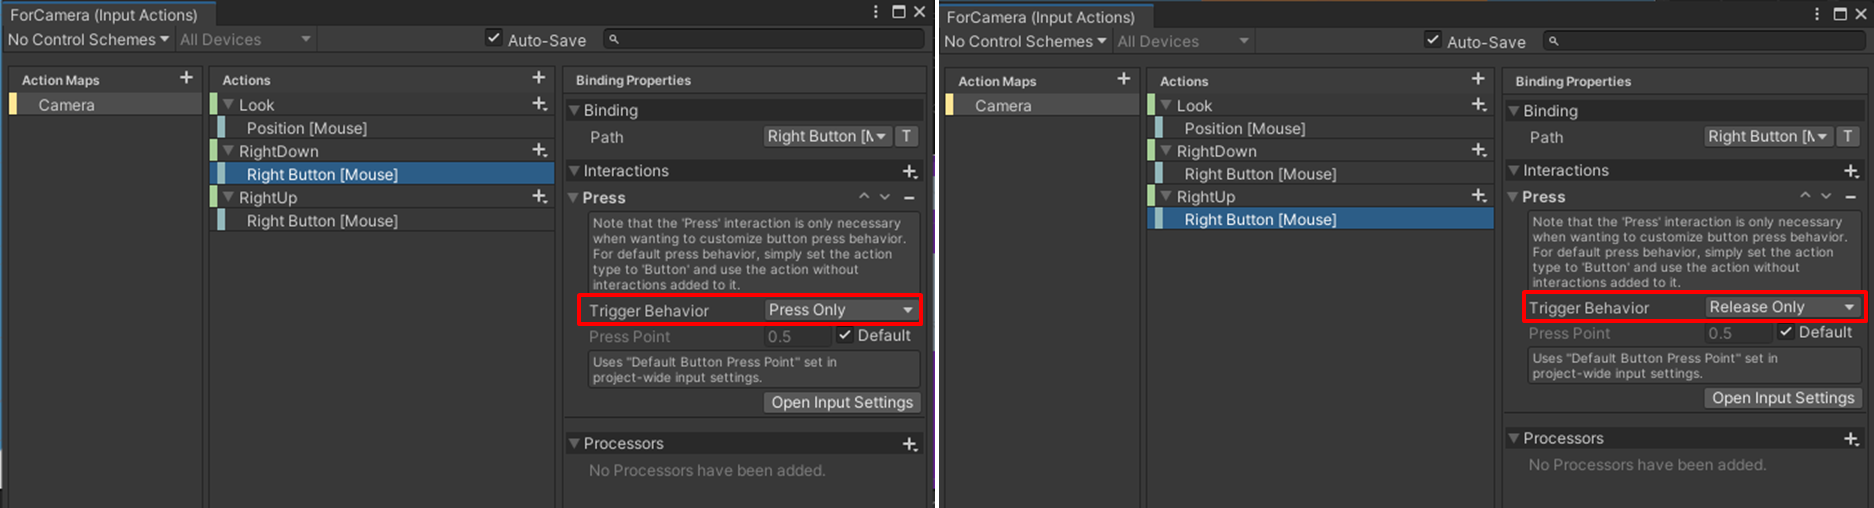Add a processor in left window
This screenshot has height=508, width=1874.
click(x=910, y=444)
